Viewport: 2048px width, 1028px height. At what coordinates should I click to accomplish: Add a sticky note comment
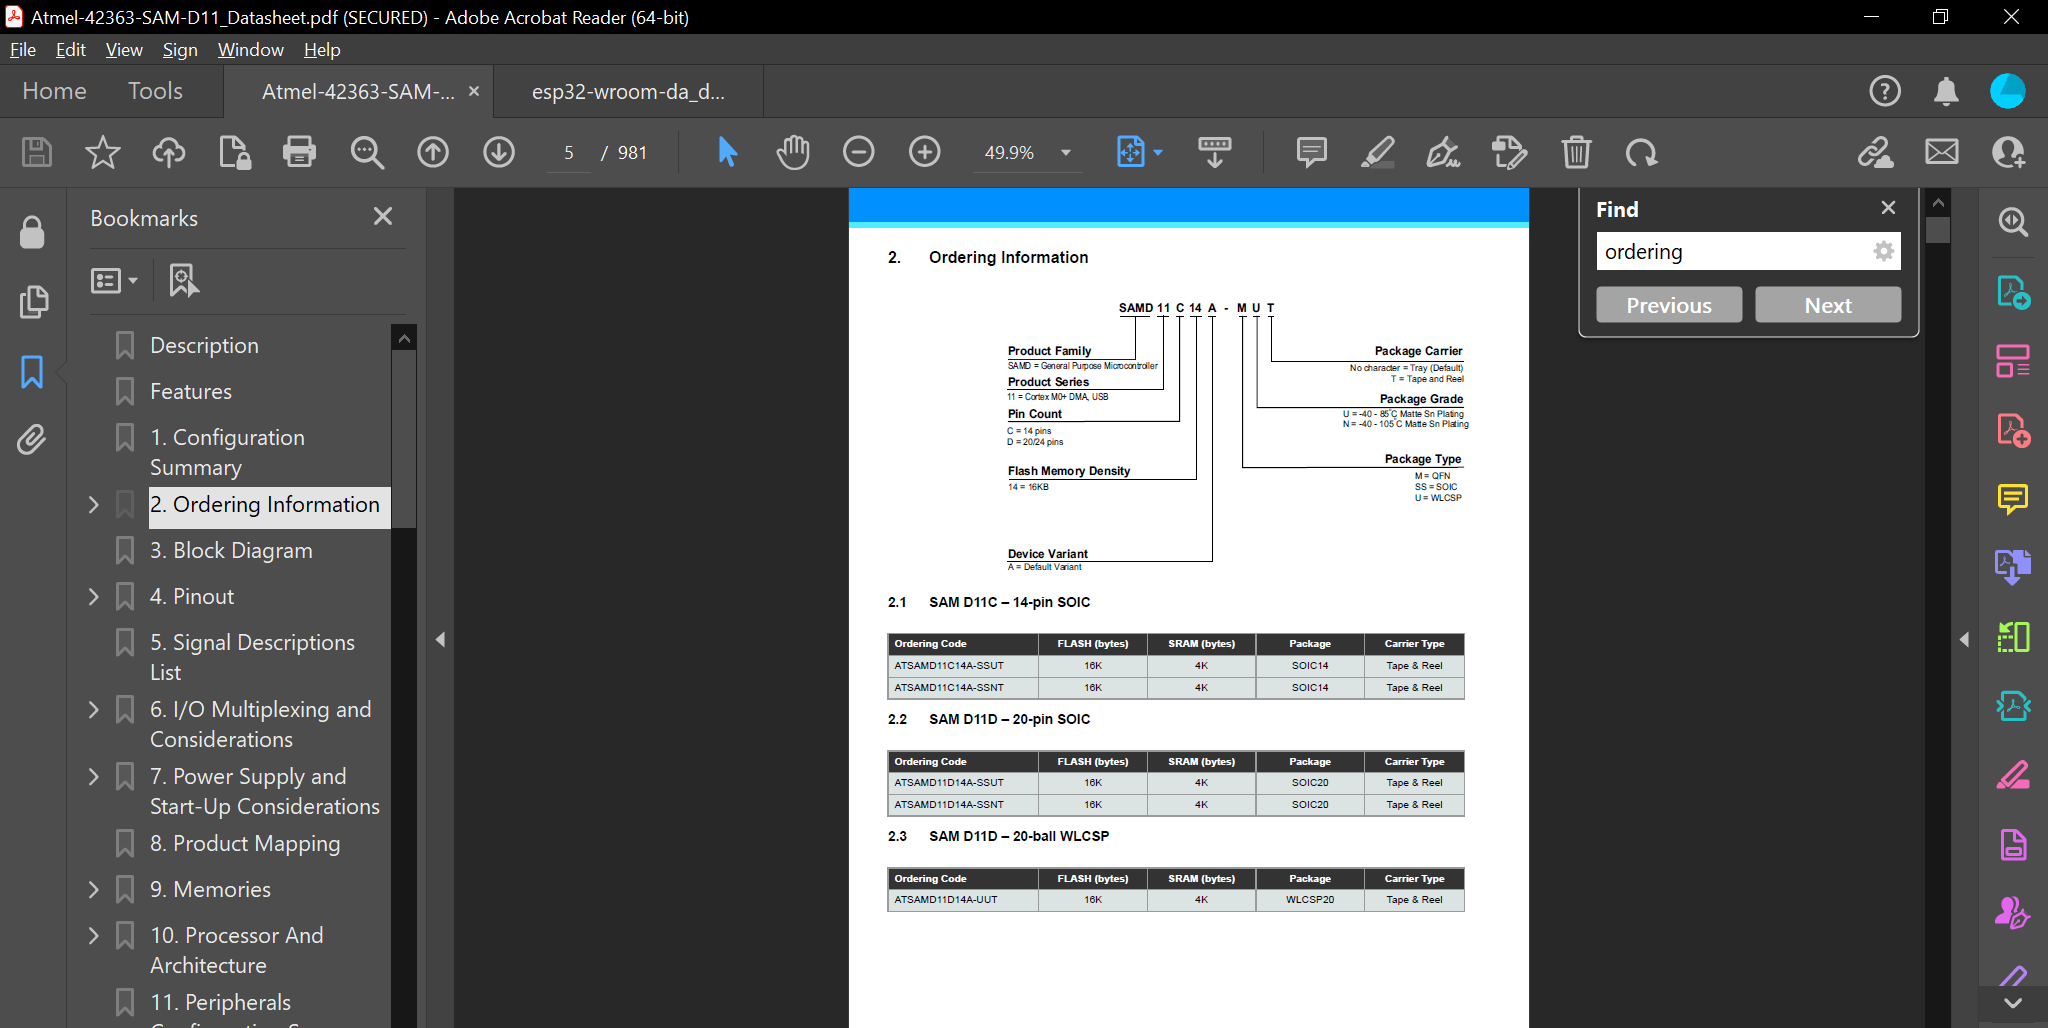[1311, 152]
